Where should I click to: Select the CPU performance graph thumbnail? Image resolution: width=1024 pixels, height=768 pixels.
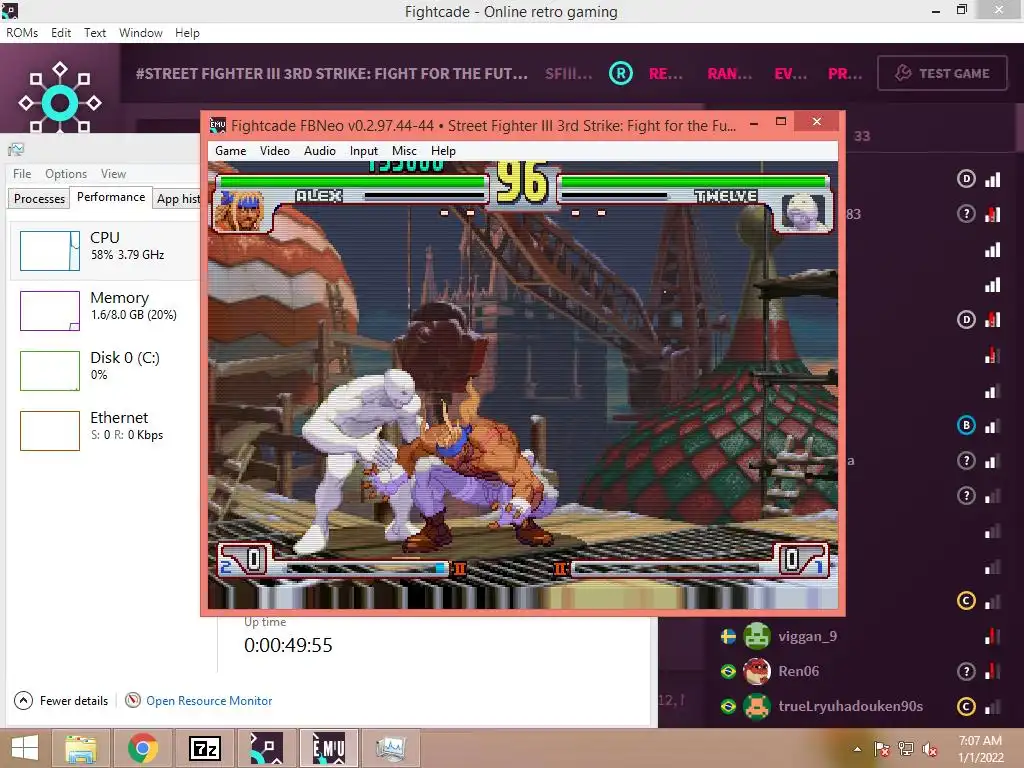50,251
